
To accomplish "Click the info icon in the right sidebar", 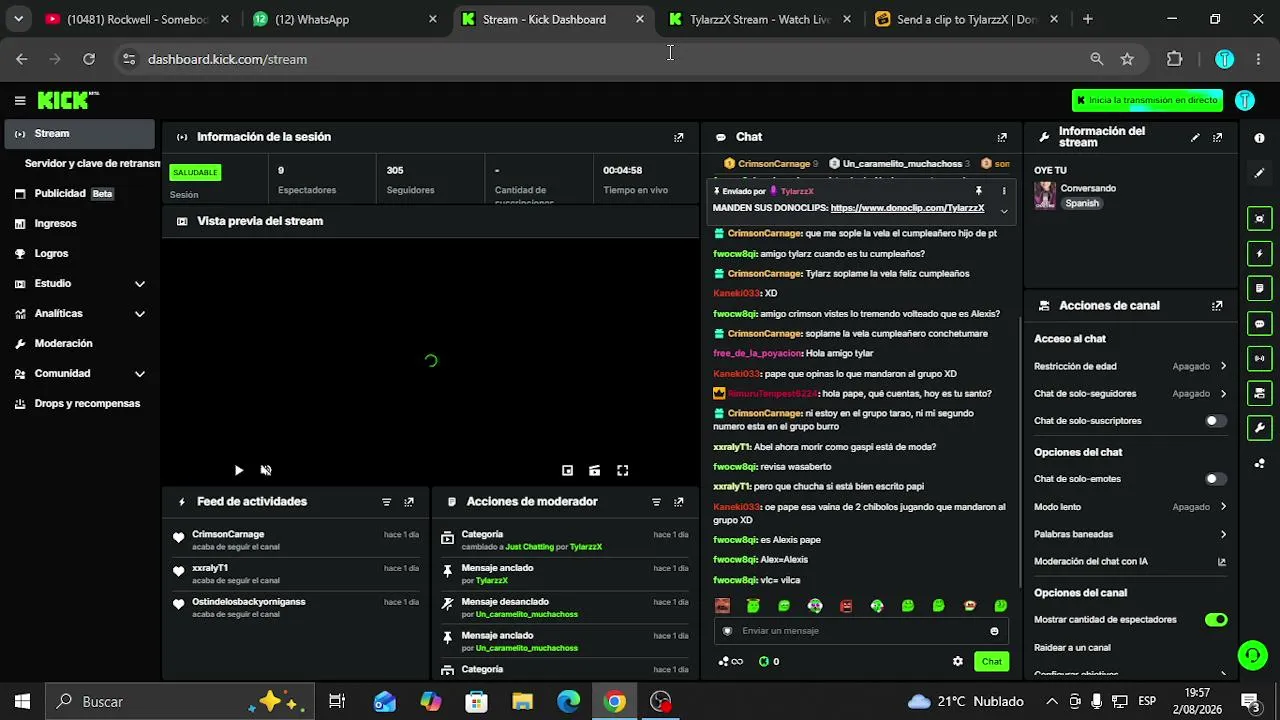I will pos(1259,138).
